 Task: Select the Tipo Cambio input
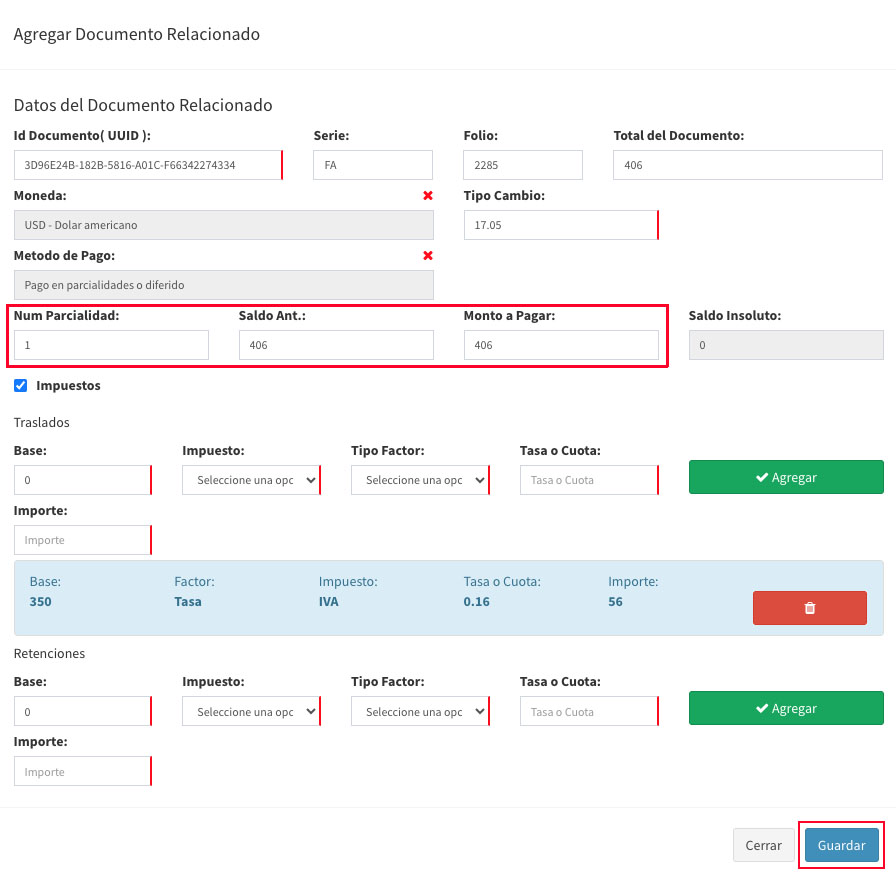(561, 225)
